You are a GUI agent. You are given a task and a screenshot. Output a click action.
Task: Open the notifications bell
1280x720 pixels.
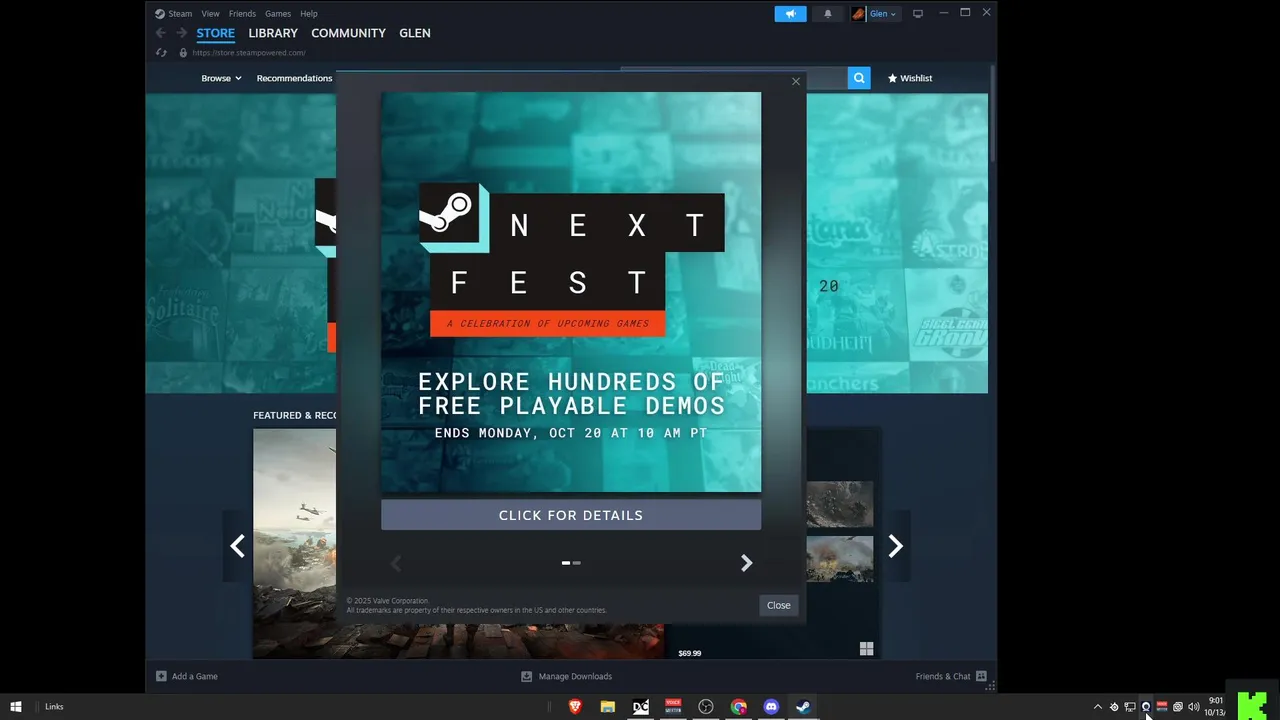coord(827,14)
